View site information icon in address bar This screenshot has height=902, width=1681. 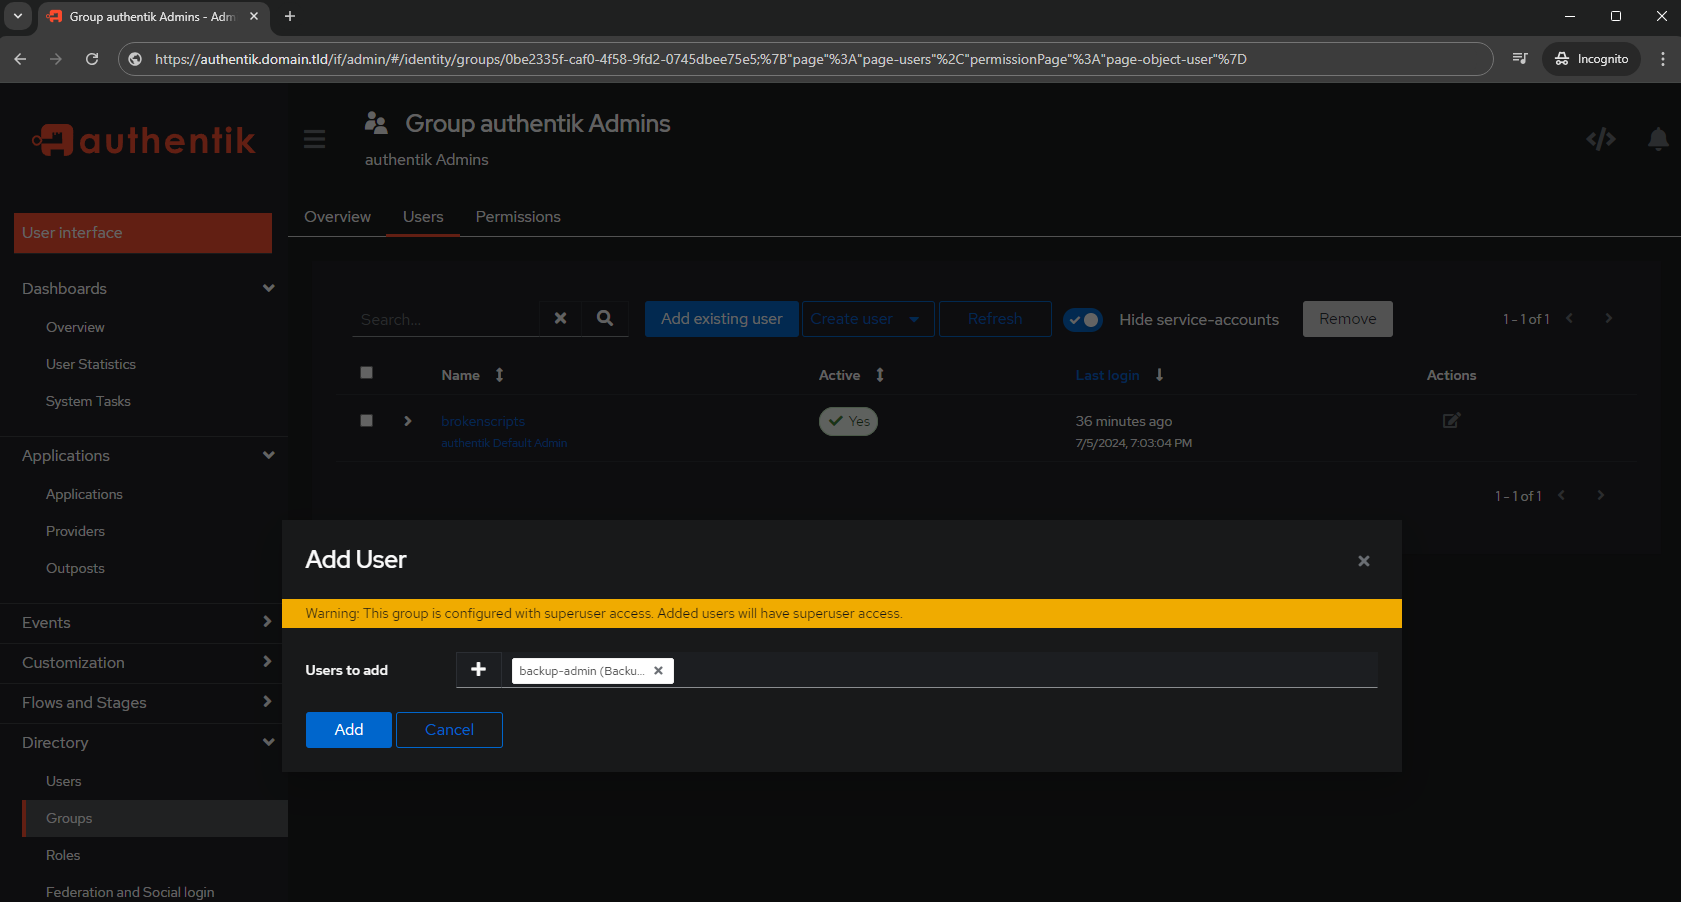pyautogui.click(x=135, y=59)
